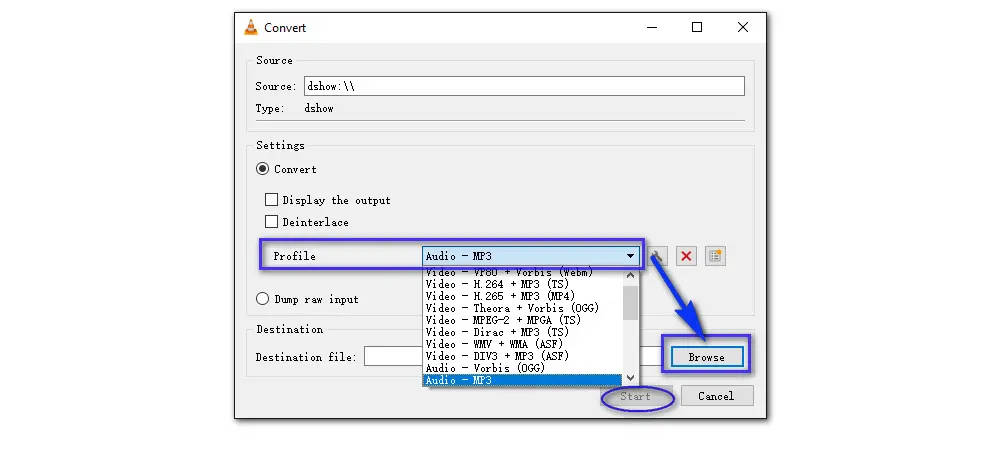The width and height of the screenshot is (1000, 450).
Task: Toggle the Deinterlace checkbox
Action: [271, 222]
